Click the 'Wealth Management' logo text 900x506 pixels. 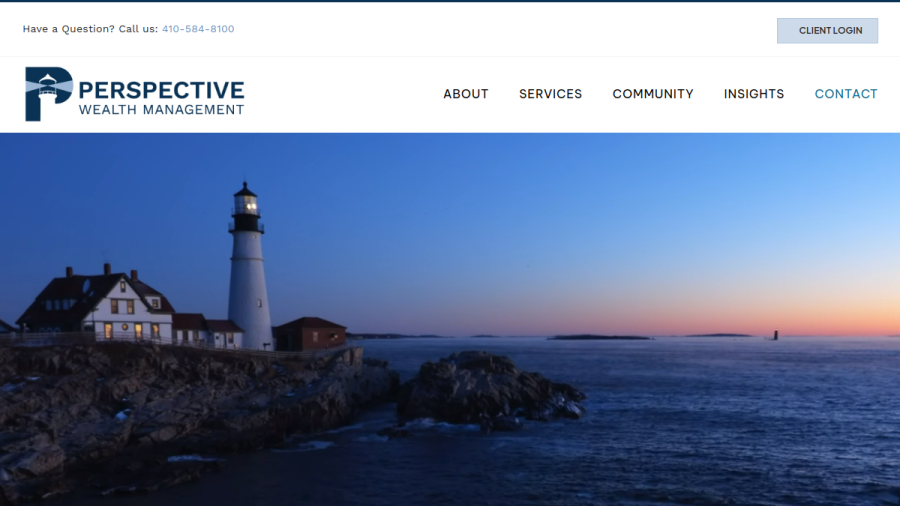tap(161, 110)
